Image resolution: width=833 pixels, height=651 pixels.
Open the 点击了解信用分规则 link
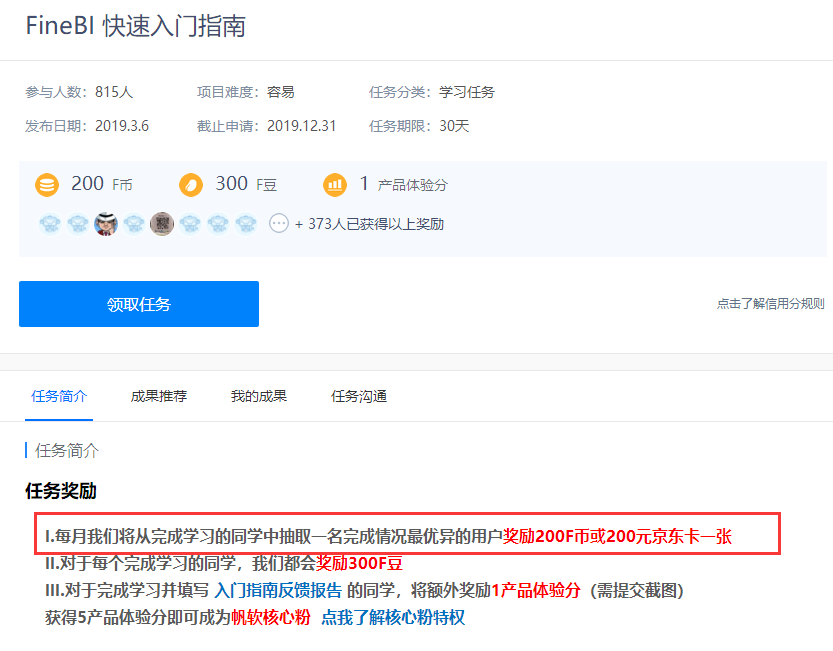click(770, 303)
